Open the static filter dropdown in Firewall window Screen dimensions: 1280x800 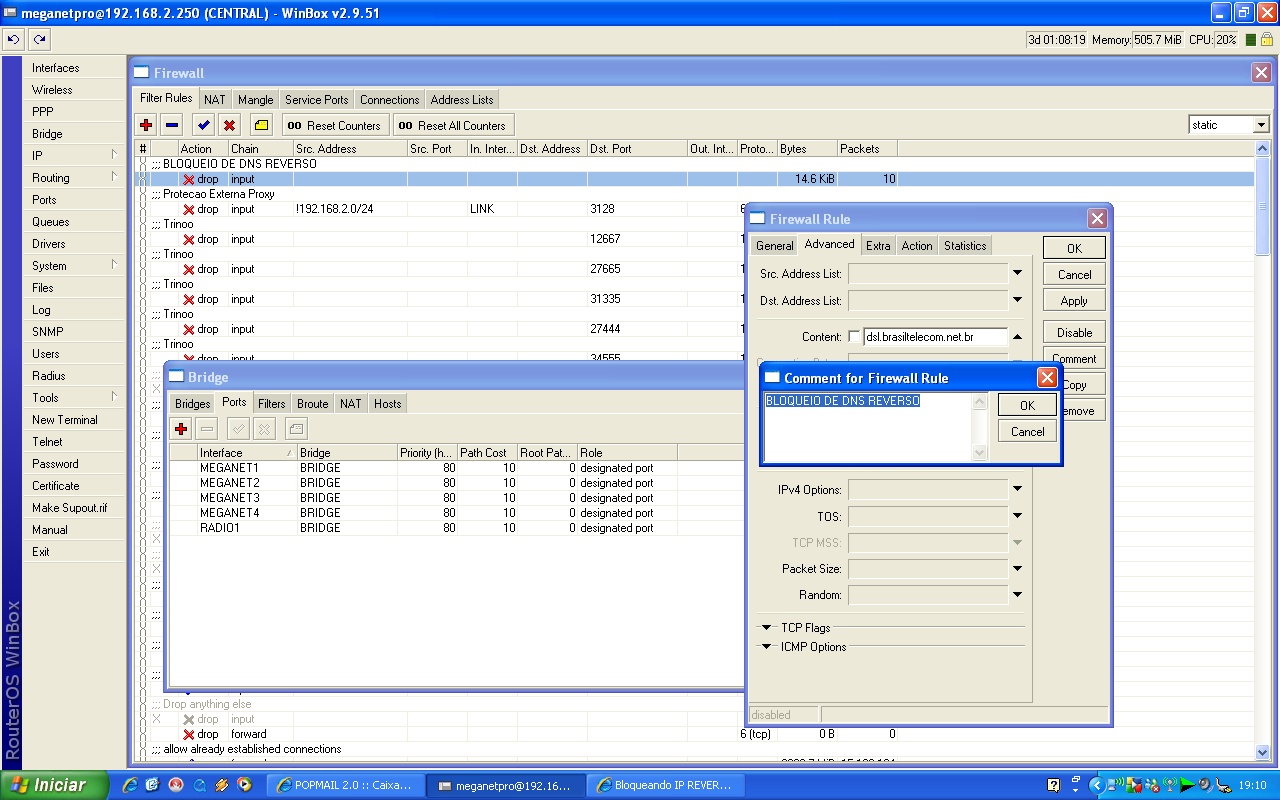1260,125
